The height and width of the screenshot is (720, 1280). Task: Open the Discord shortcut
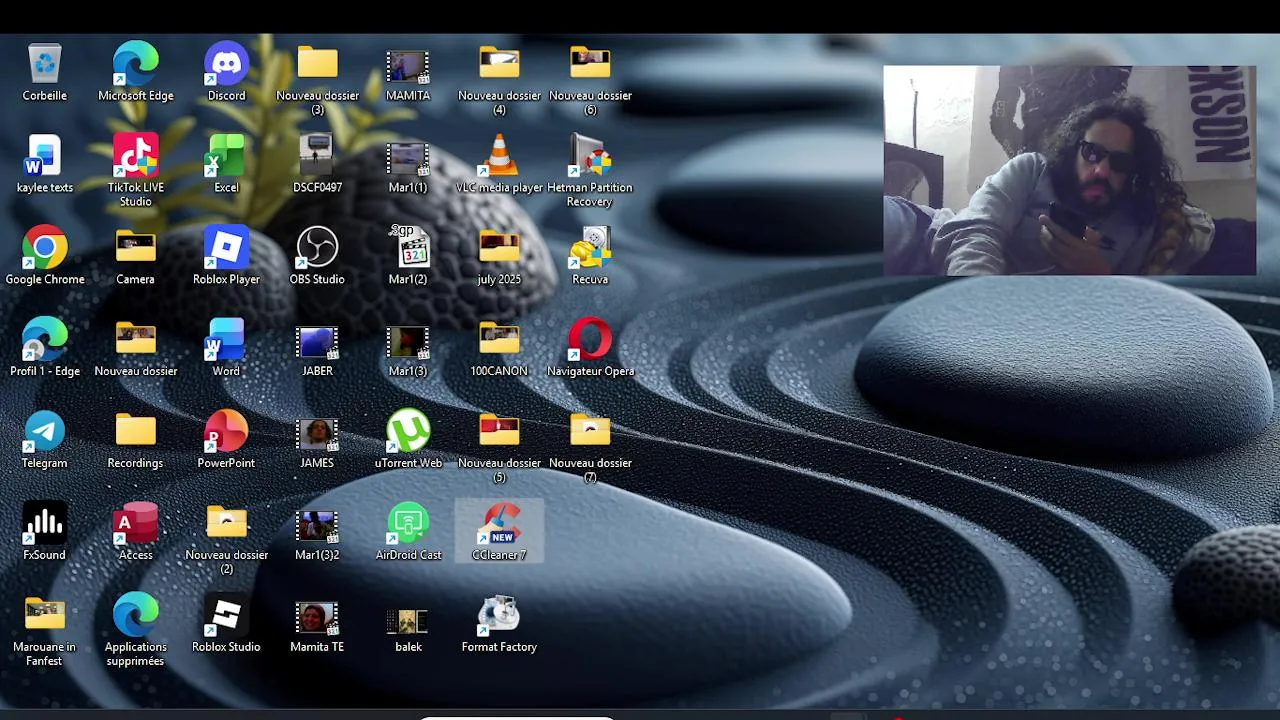point(226,64)
